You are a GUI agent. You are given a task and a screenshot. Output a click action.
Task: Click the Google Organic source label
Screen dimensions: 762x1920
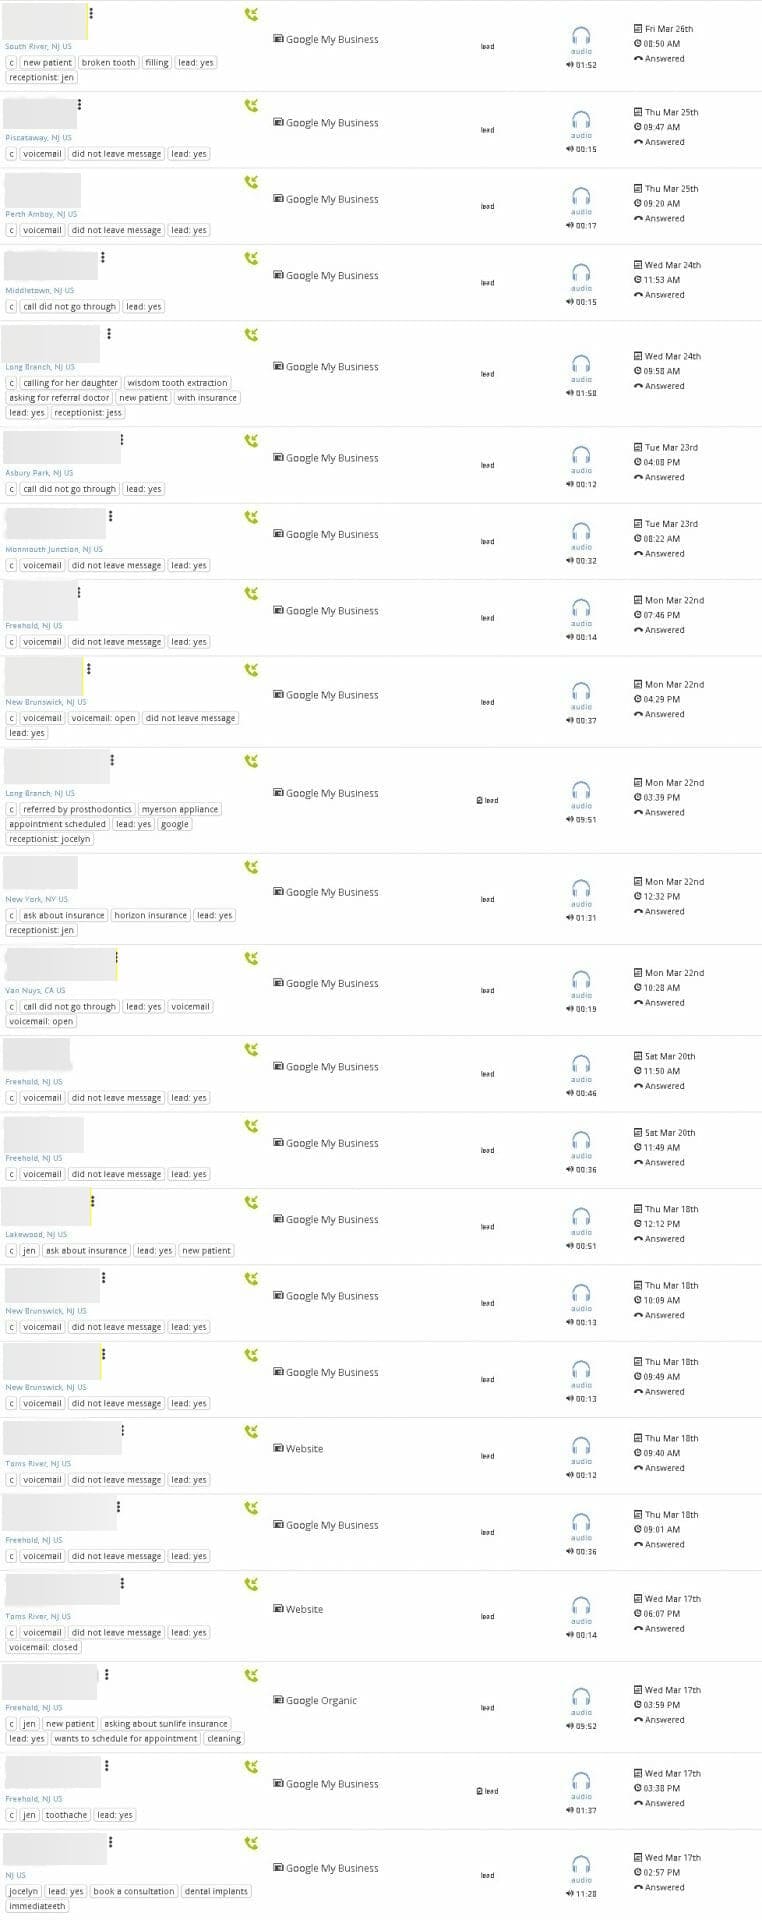click(321, 1700)
